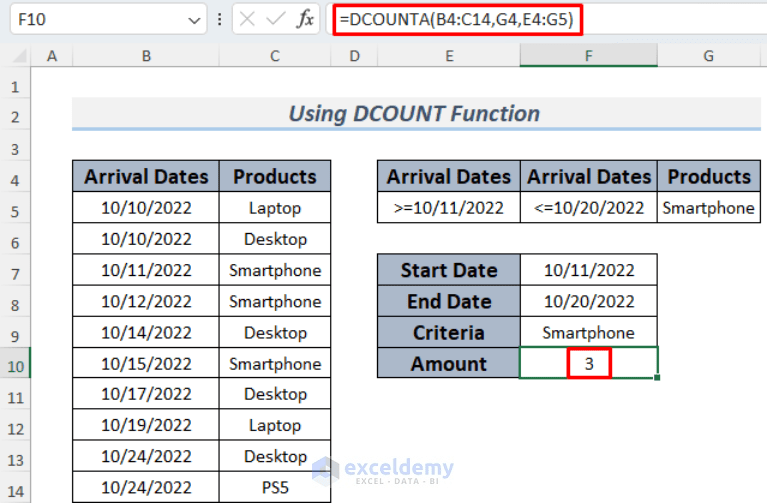The height and width of the screenshot is (503, 767).
Task: Open Insert Function with the fx icon
Action: (x=305, y=20)
